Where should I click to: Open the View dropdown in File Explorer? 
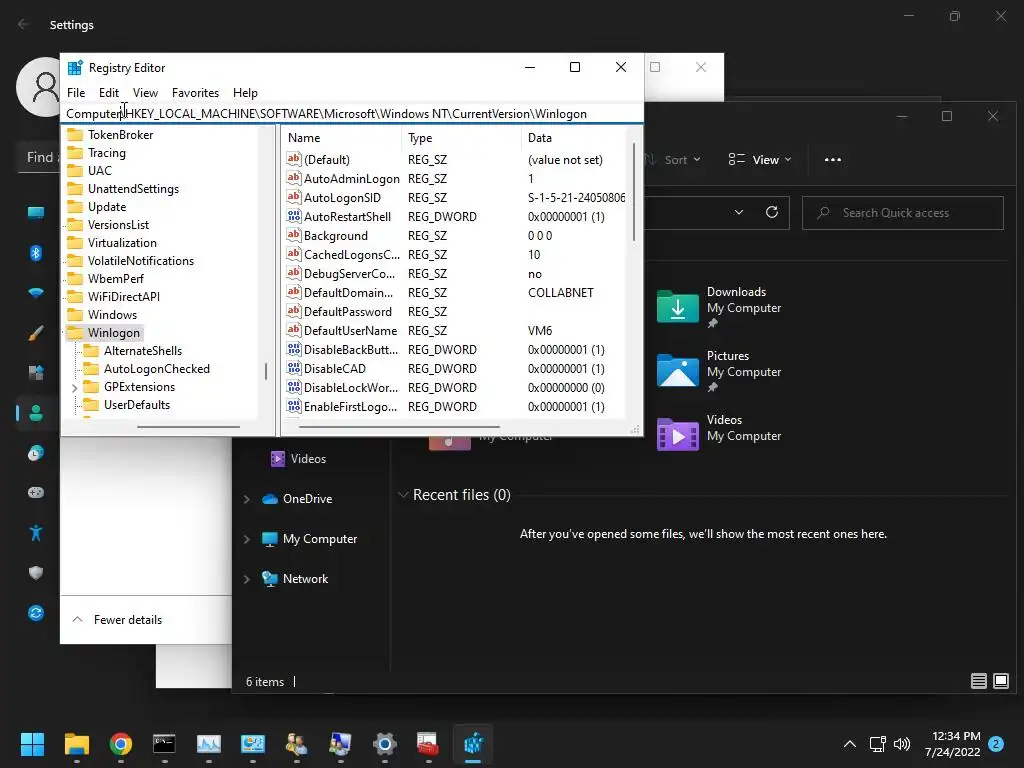click(x=760, y=160)
